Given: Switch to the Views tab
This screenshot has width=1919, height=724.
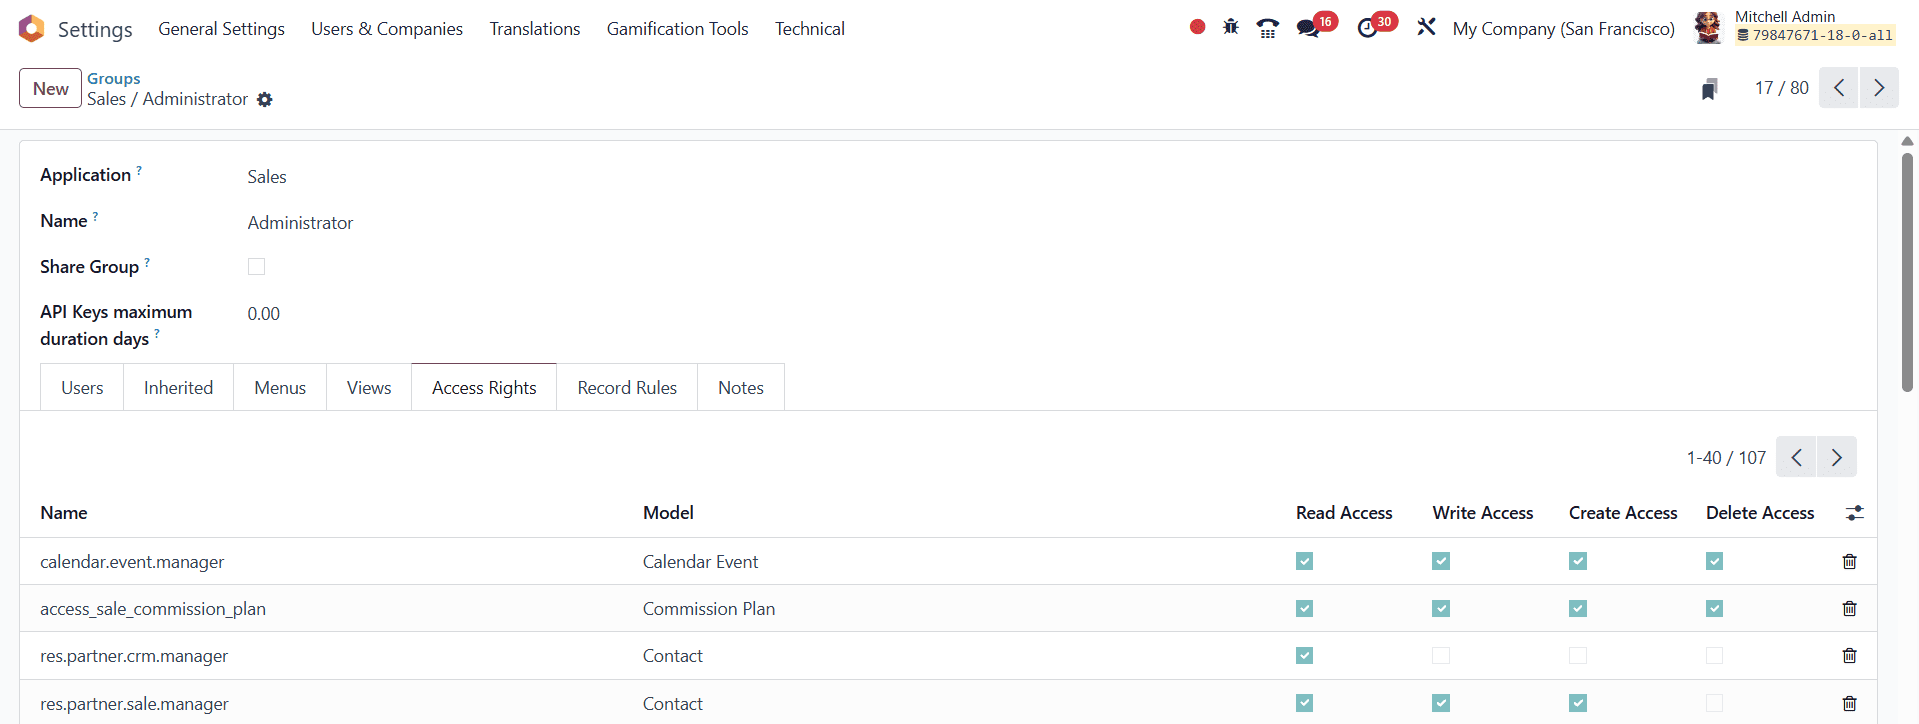Looking at the screenshot, I should [x=369, y=387].
